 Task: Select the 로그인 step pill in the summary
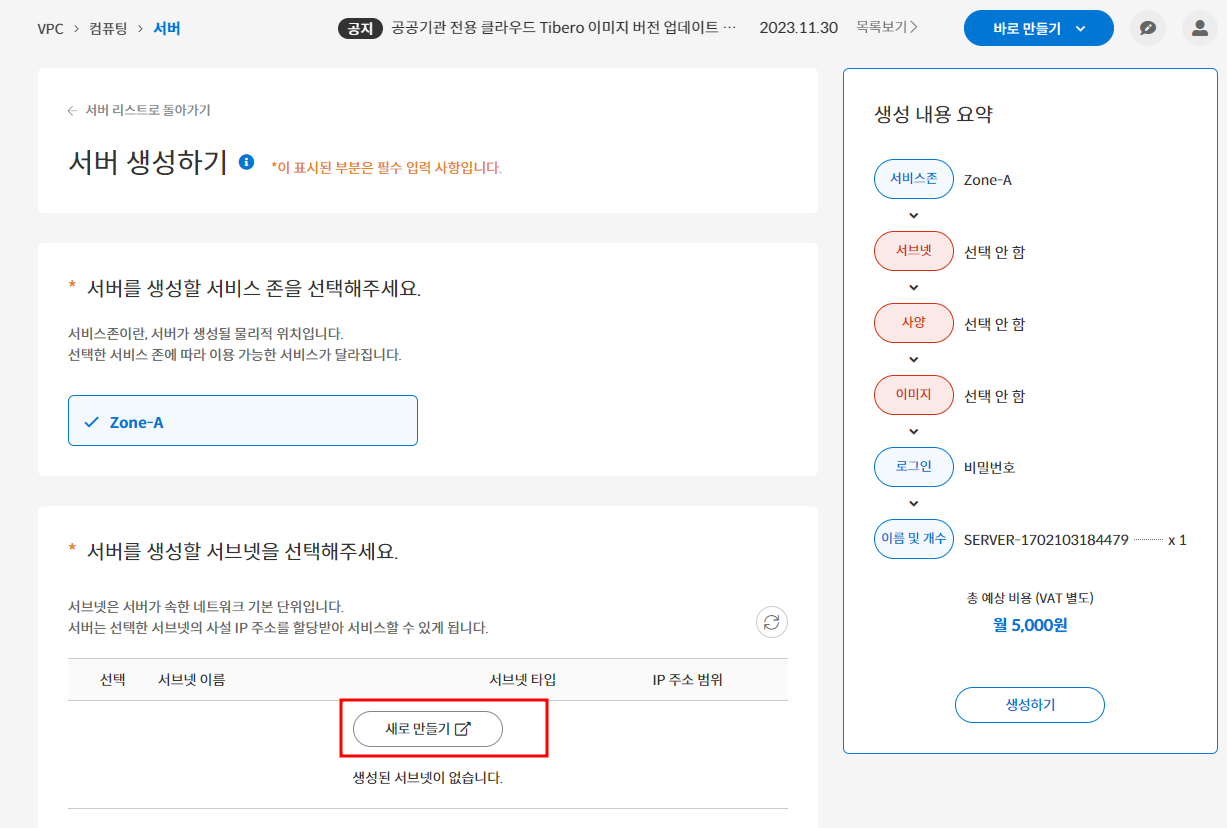pos(913,466)
